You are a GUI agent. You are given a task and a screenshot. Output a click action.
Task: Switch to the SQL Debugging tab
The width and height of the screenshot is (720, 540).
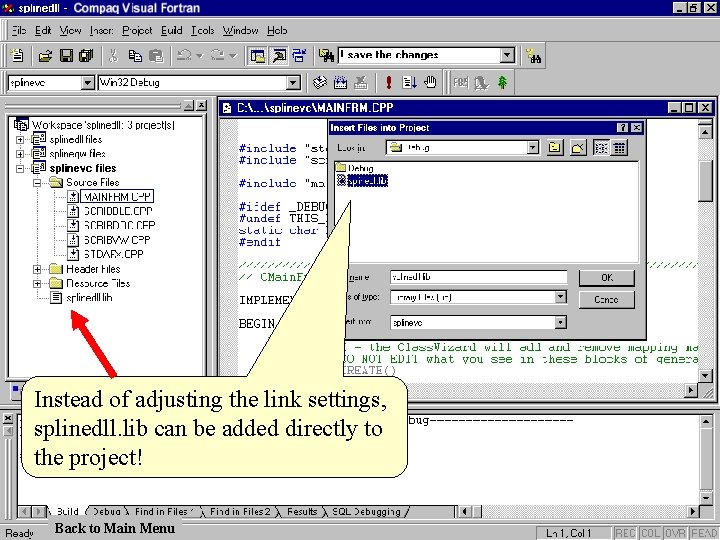366,512
